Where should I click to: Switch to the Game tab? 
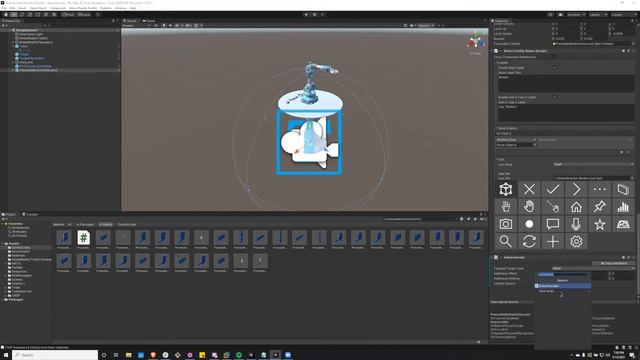[x=149, y=20]
